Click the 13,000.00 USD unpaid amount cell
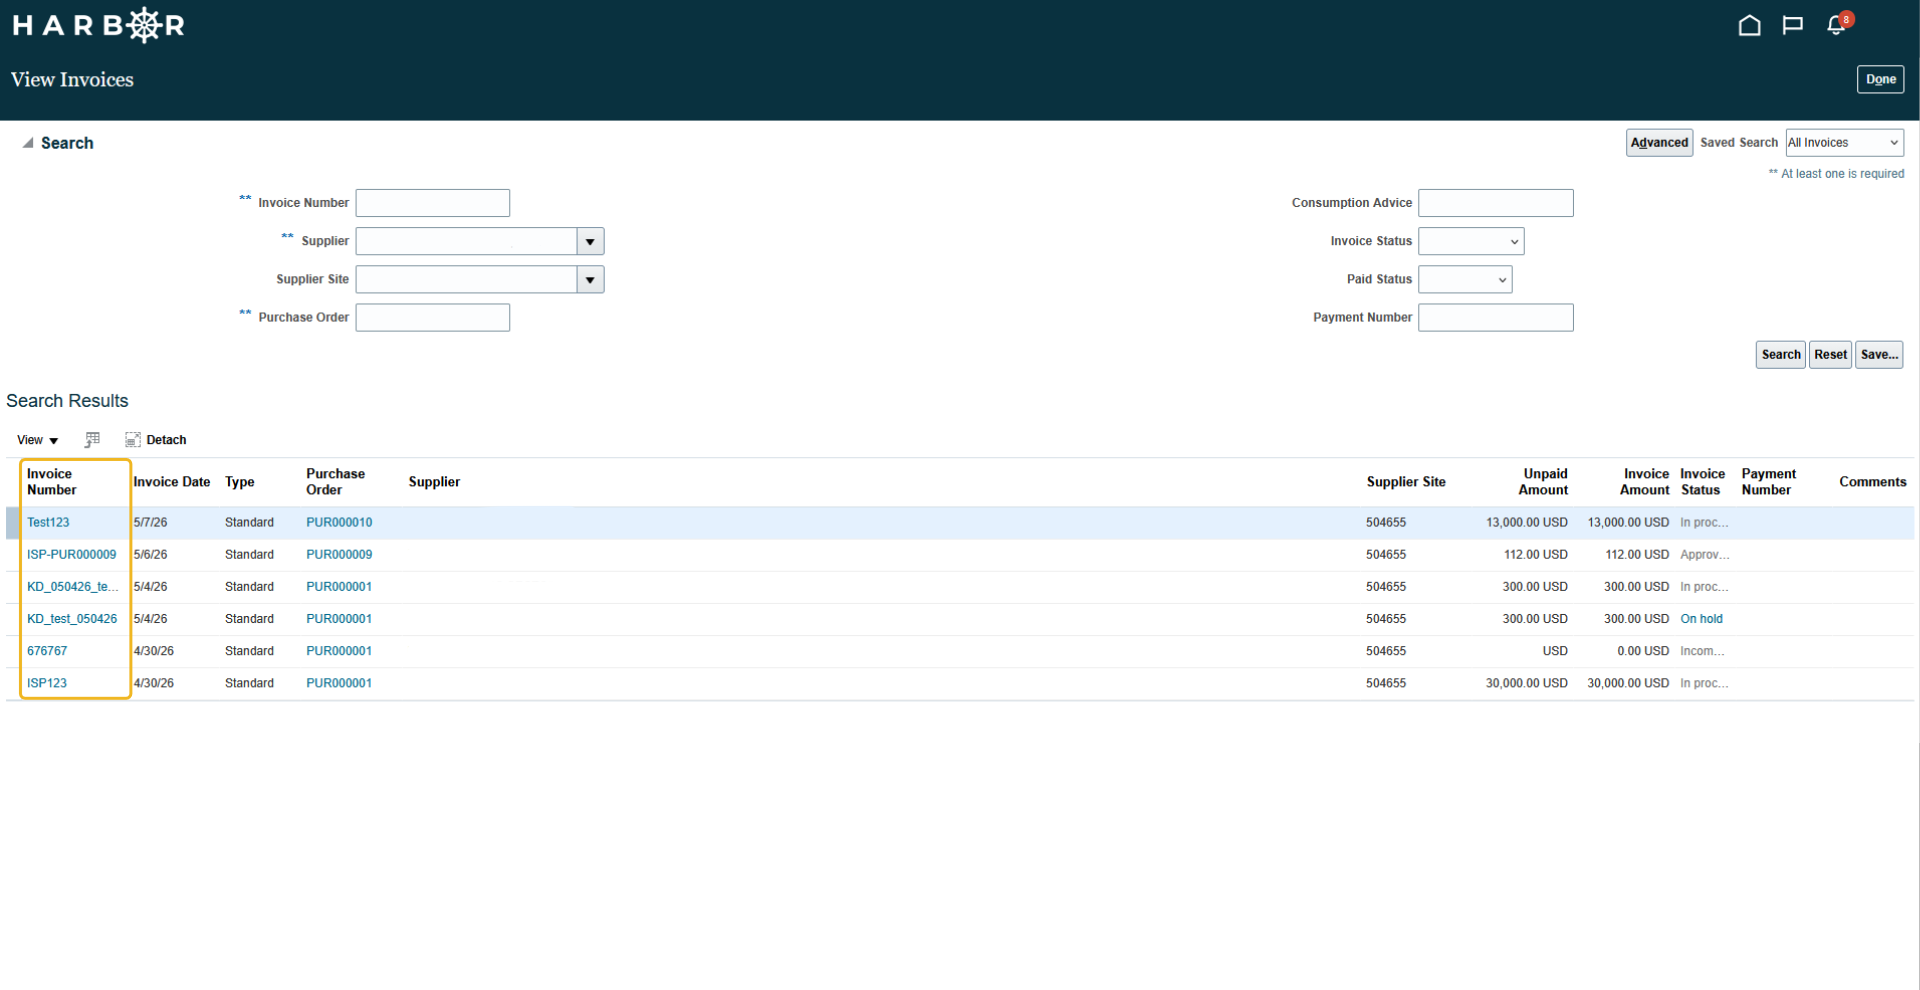Viewport: 1920px width, 990px height. click(1527, 522)
